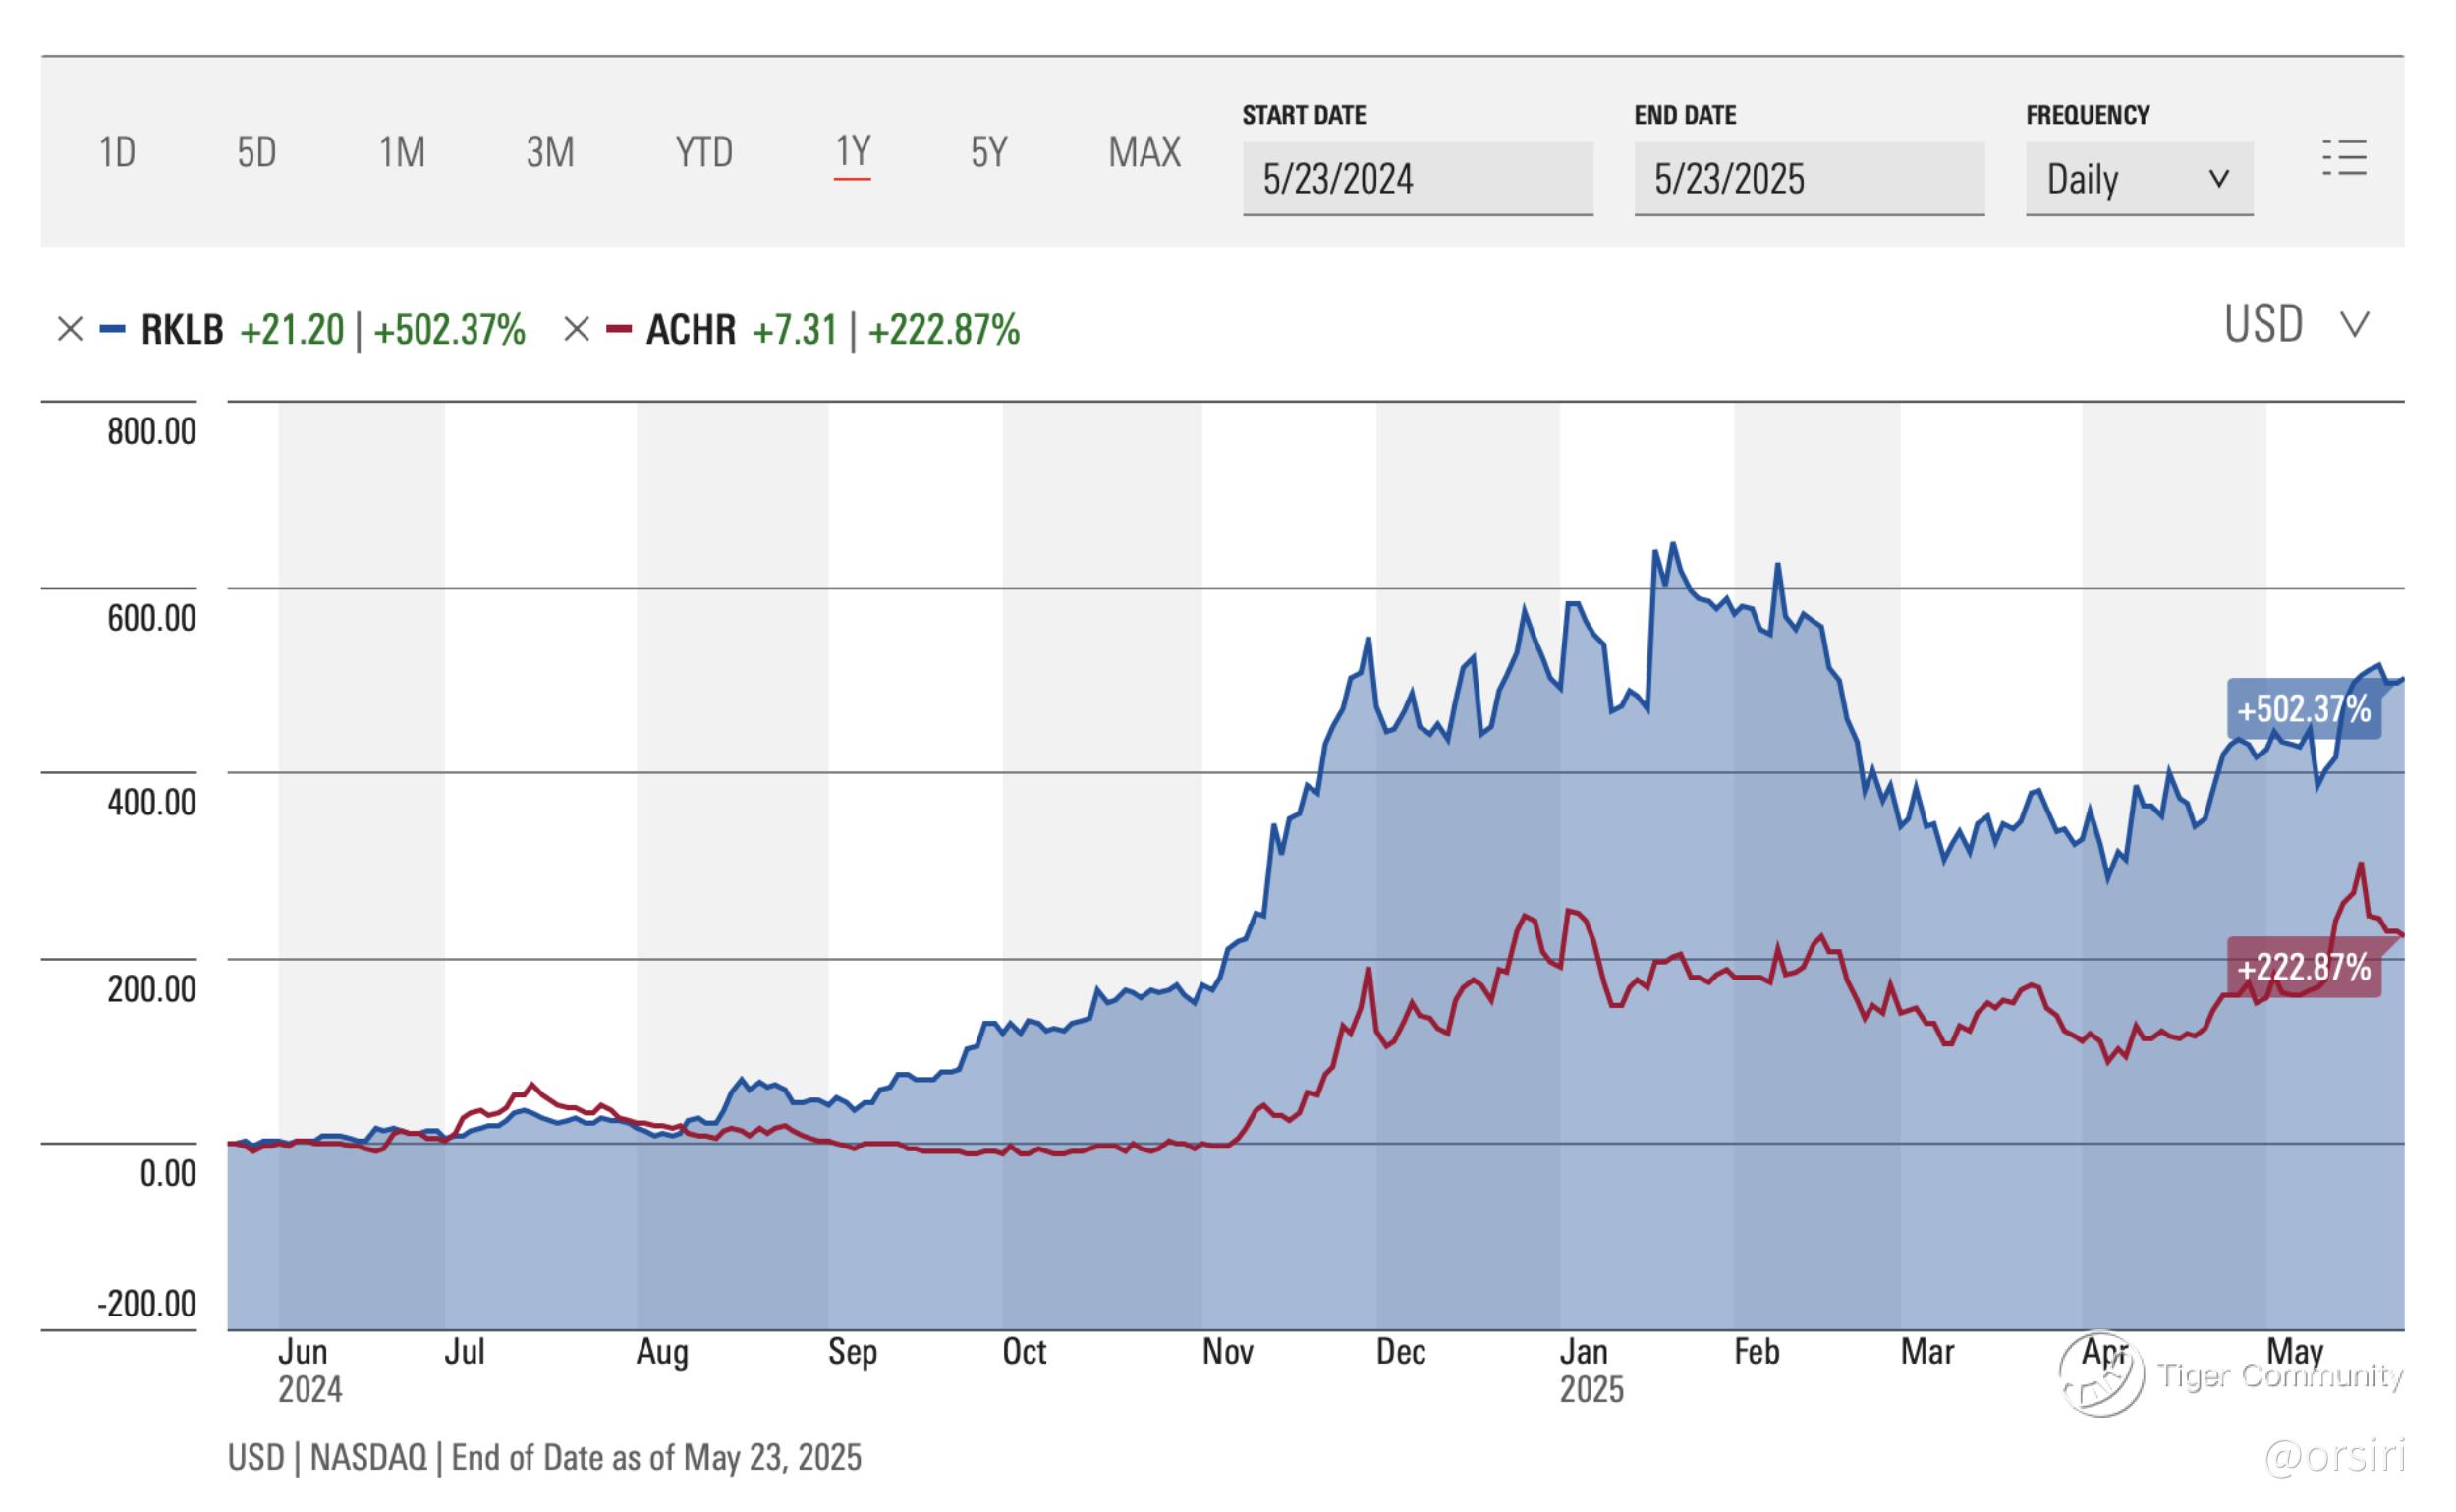Open the chart list view icon

[x=2344, y=158]
